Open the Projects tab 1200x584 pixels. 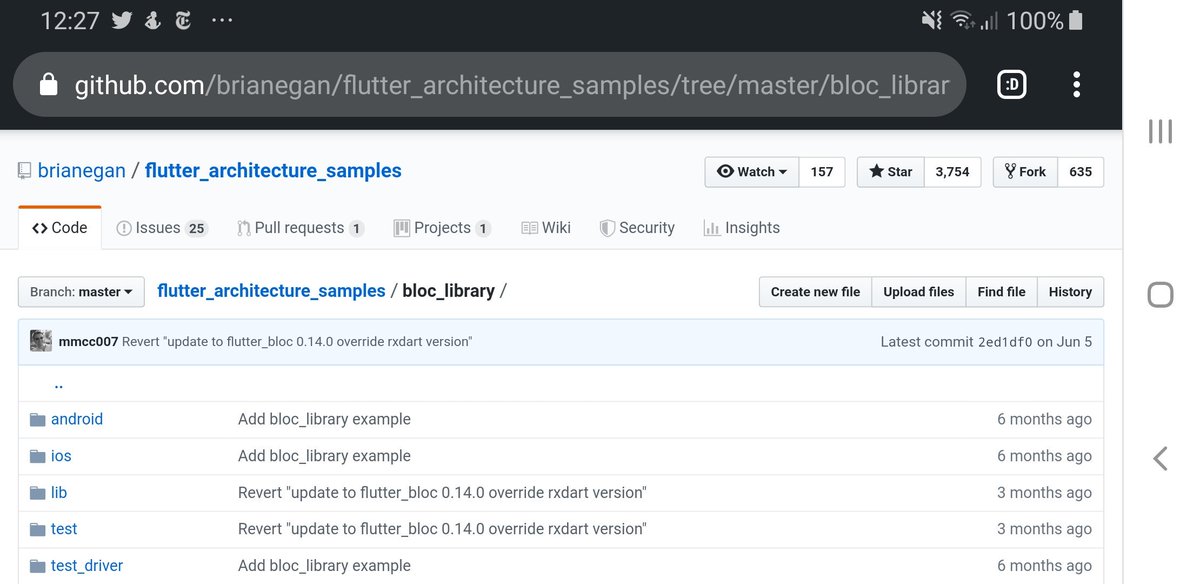pyautogui.click(x=442, y=228)
